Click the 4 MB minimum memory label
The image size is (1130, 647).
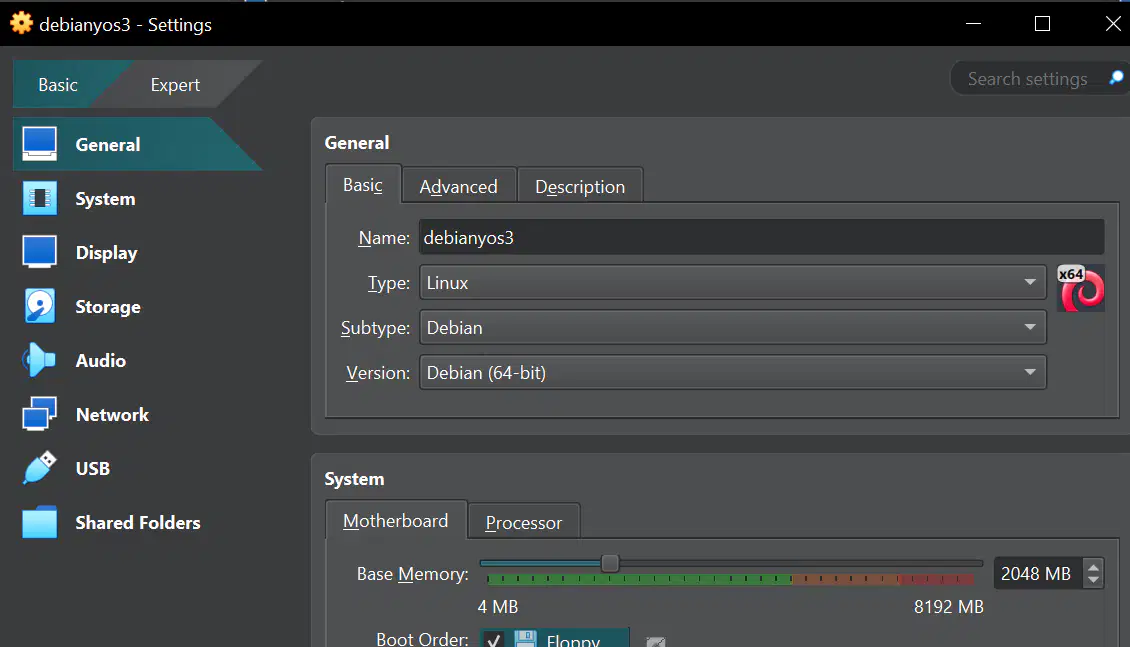click(x=498, y=607)
